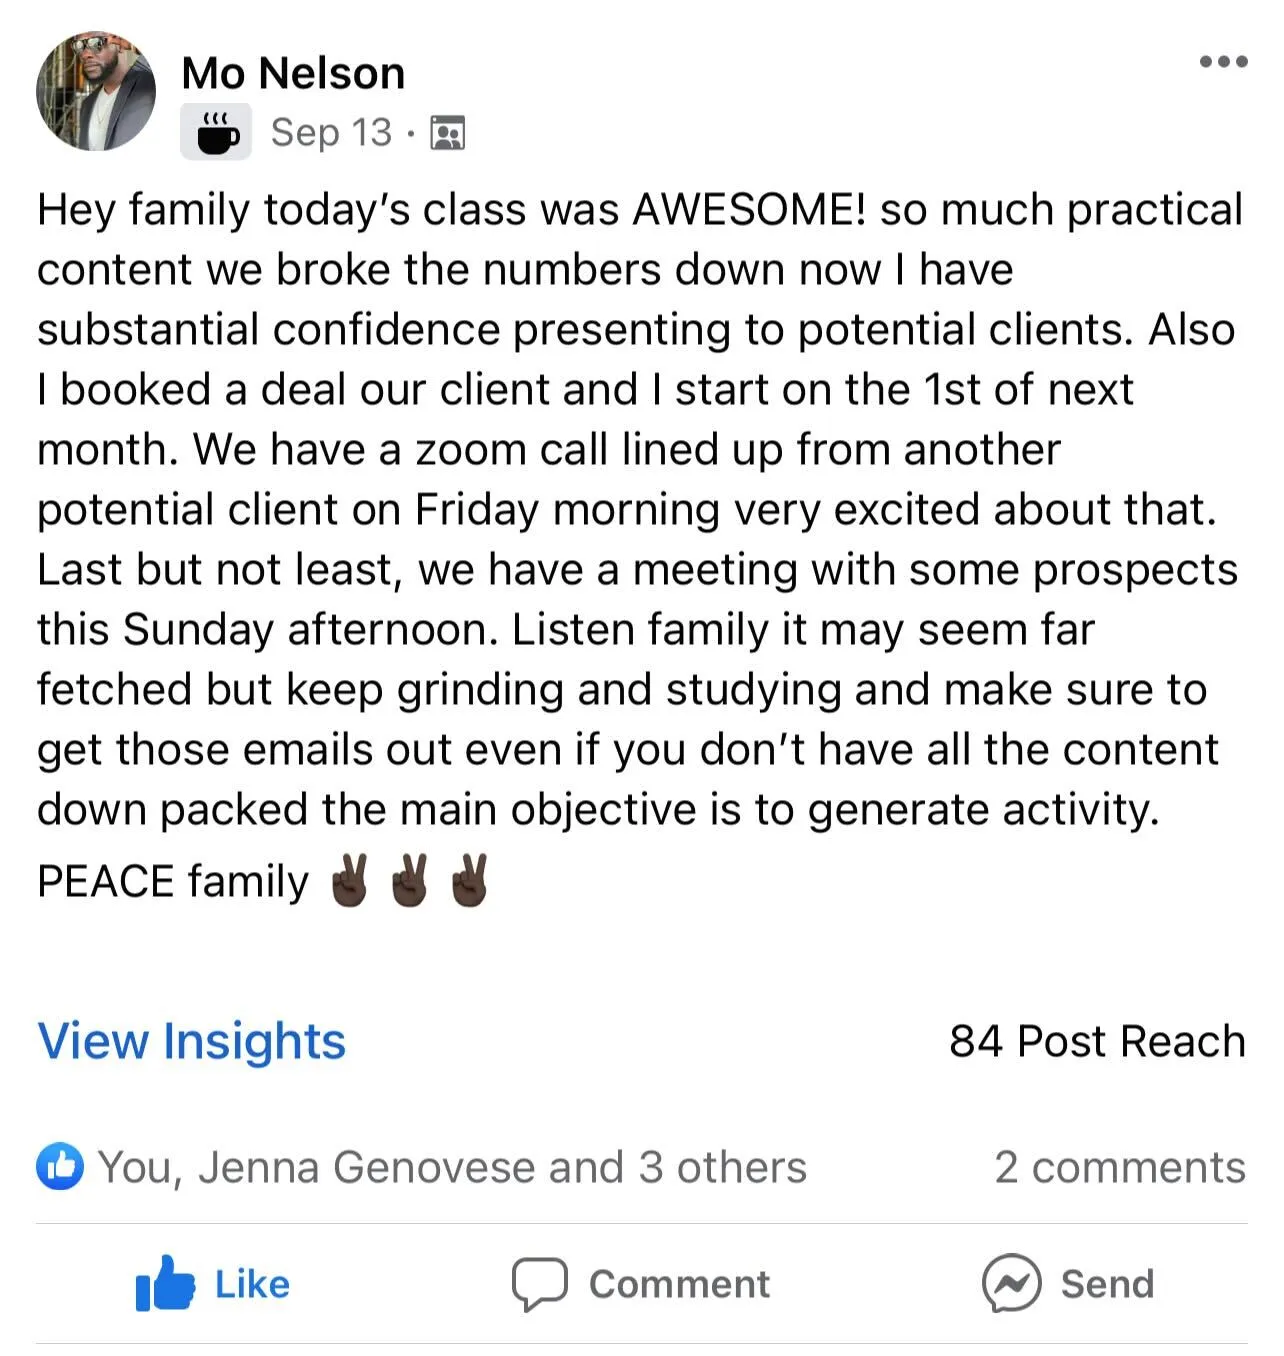1284x1356 pixels.
Task: Click the Like button label
Action: click(252, 1284)
